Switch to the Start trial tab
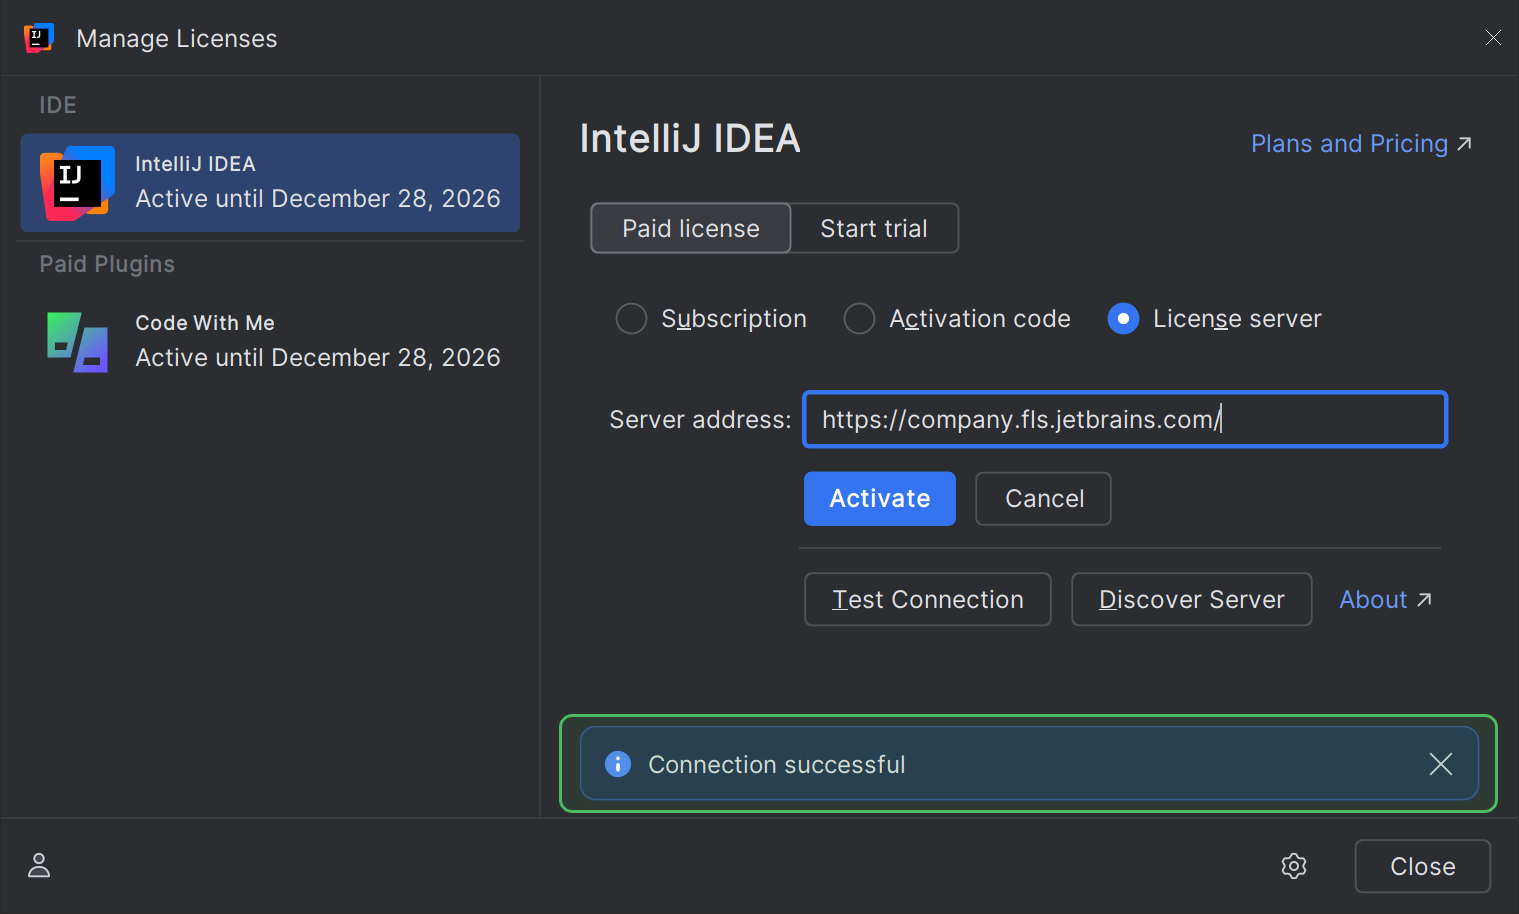 (874, 228)
